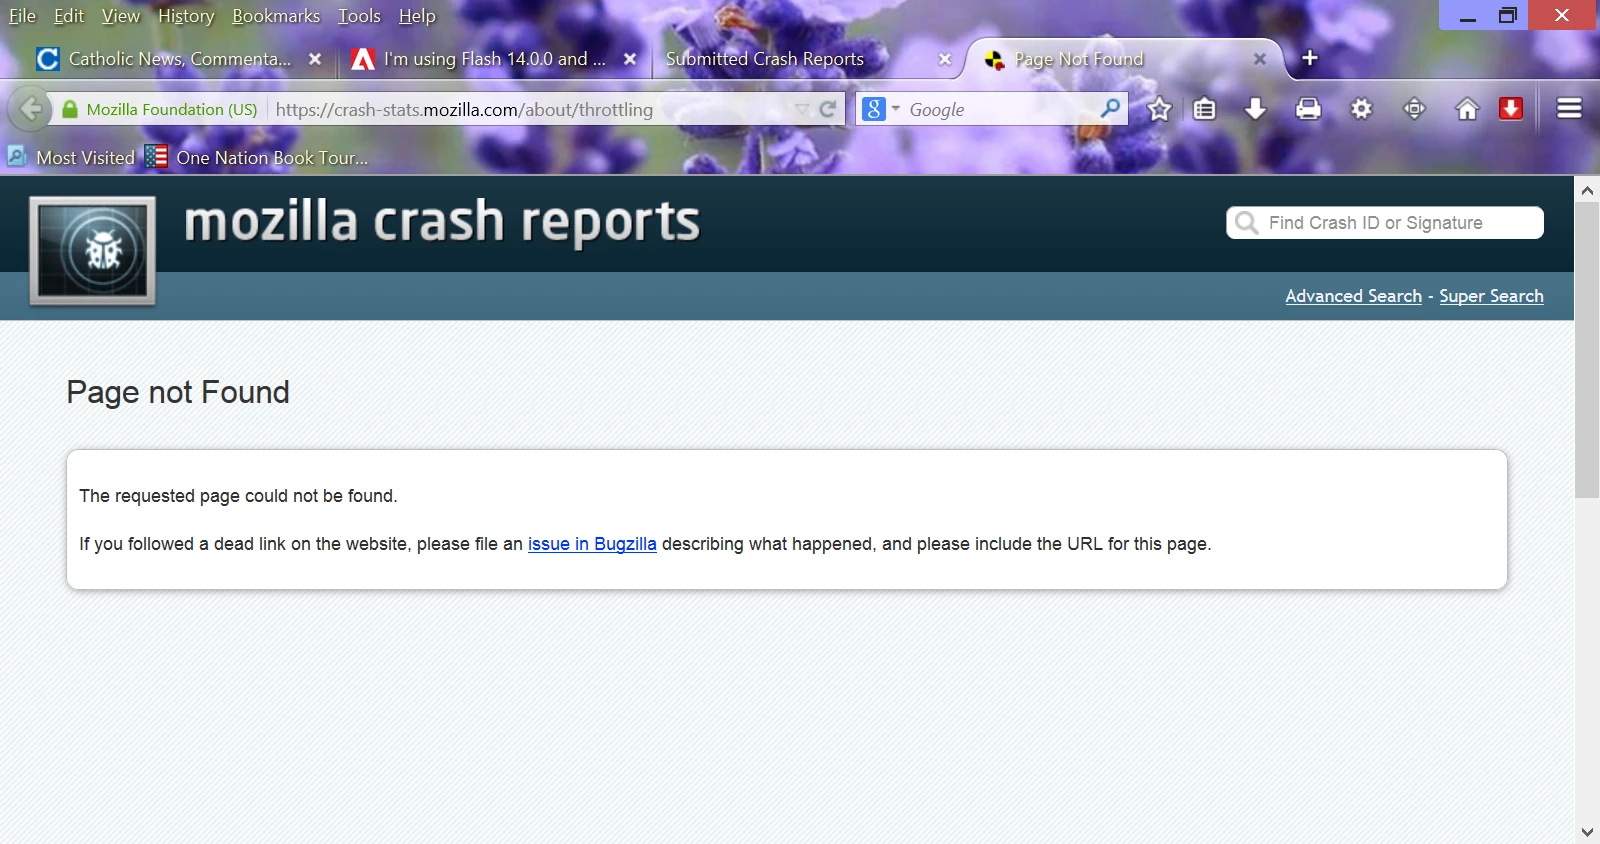Click the back navigation arrow

(x=32, y=109)
